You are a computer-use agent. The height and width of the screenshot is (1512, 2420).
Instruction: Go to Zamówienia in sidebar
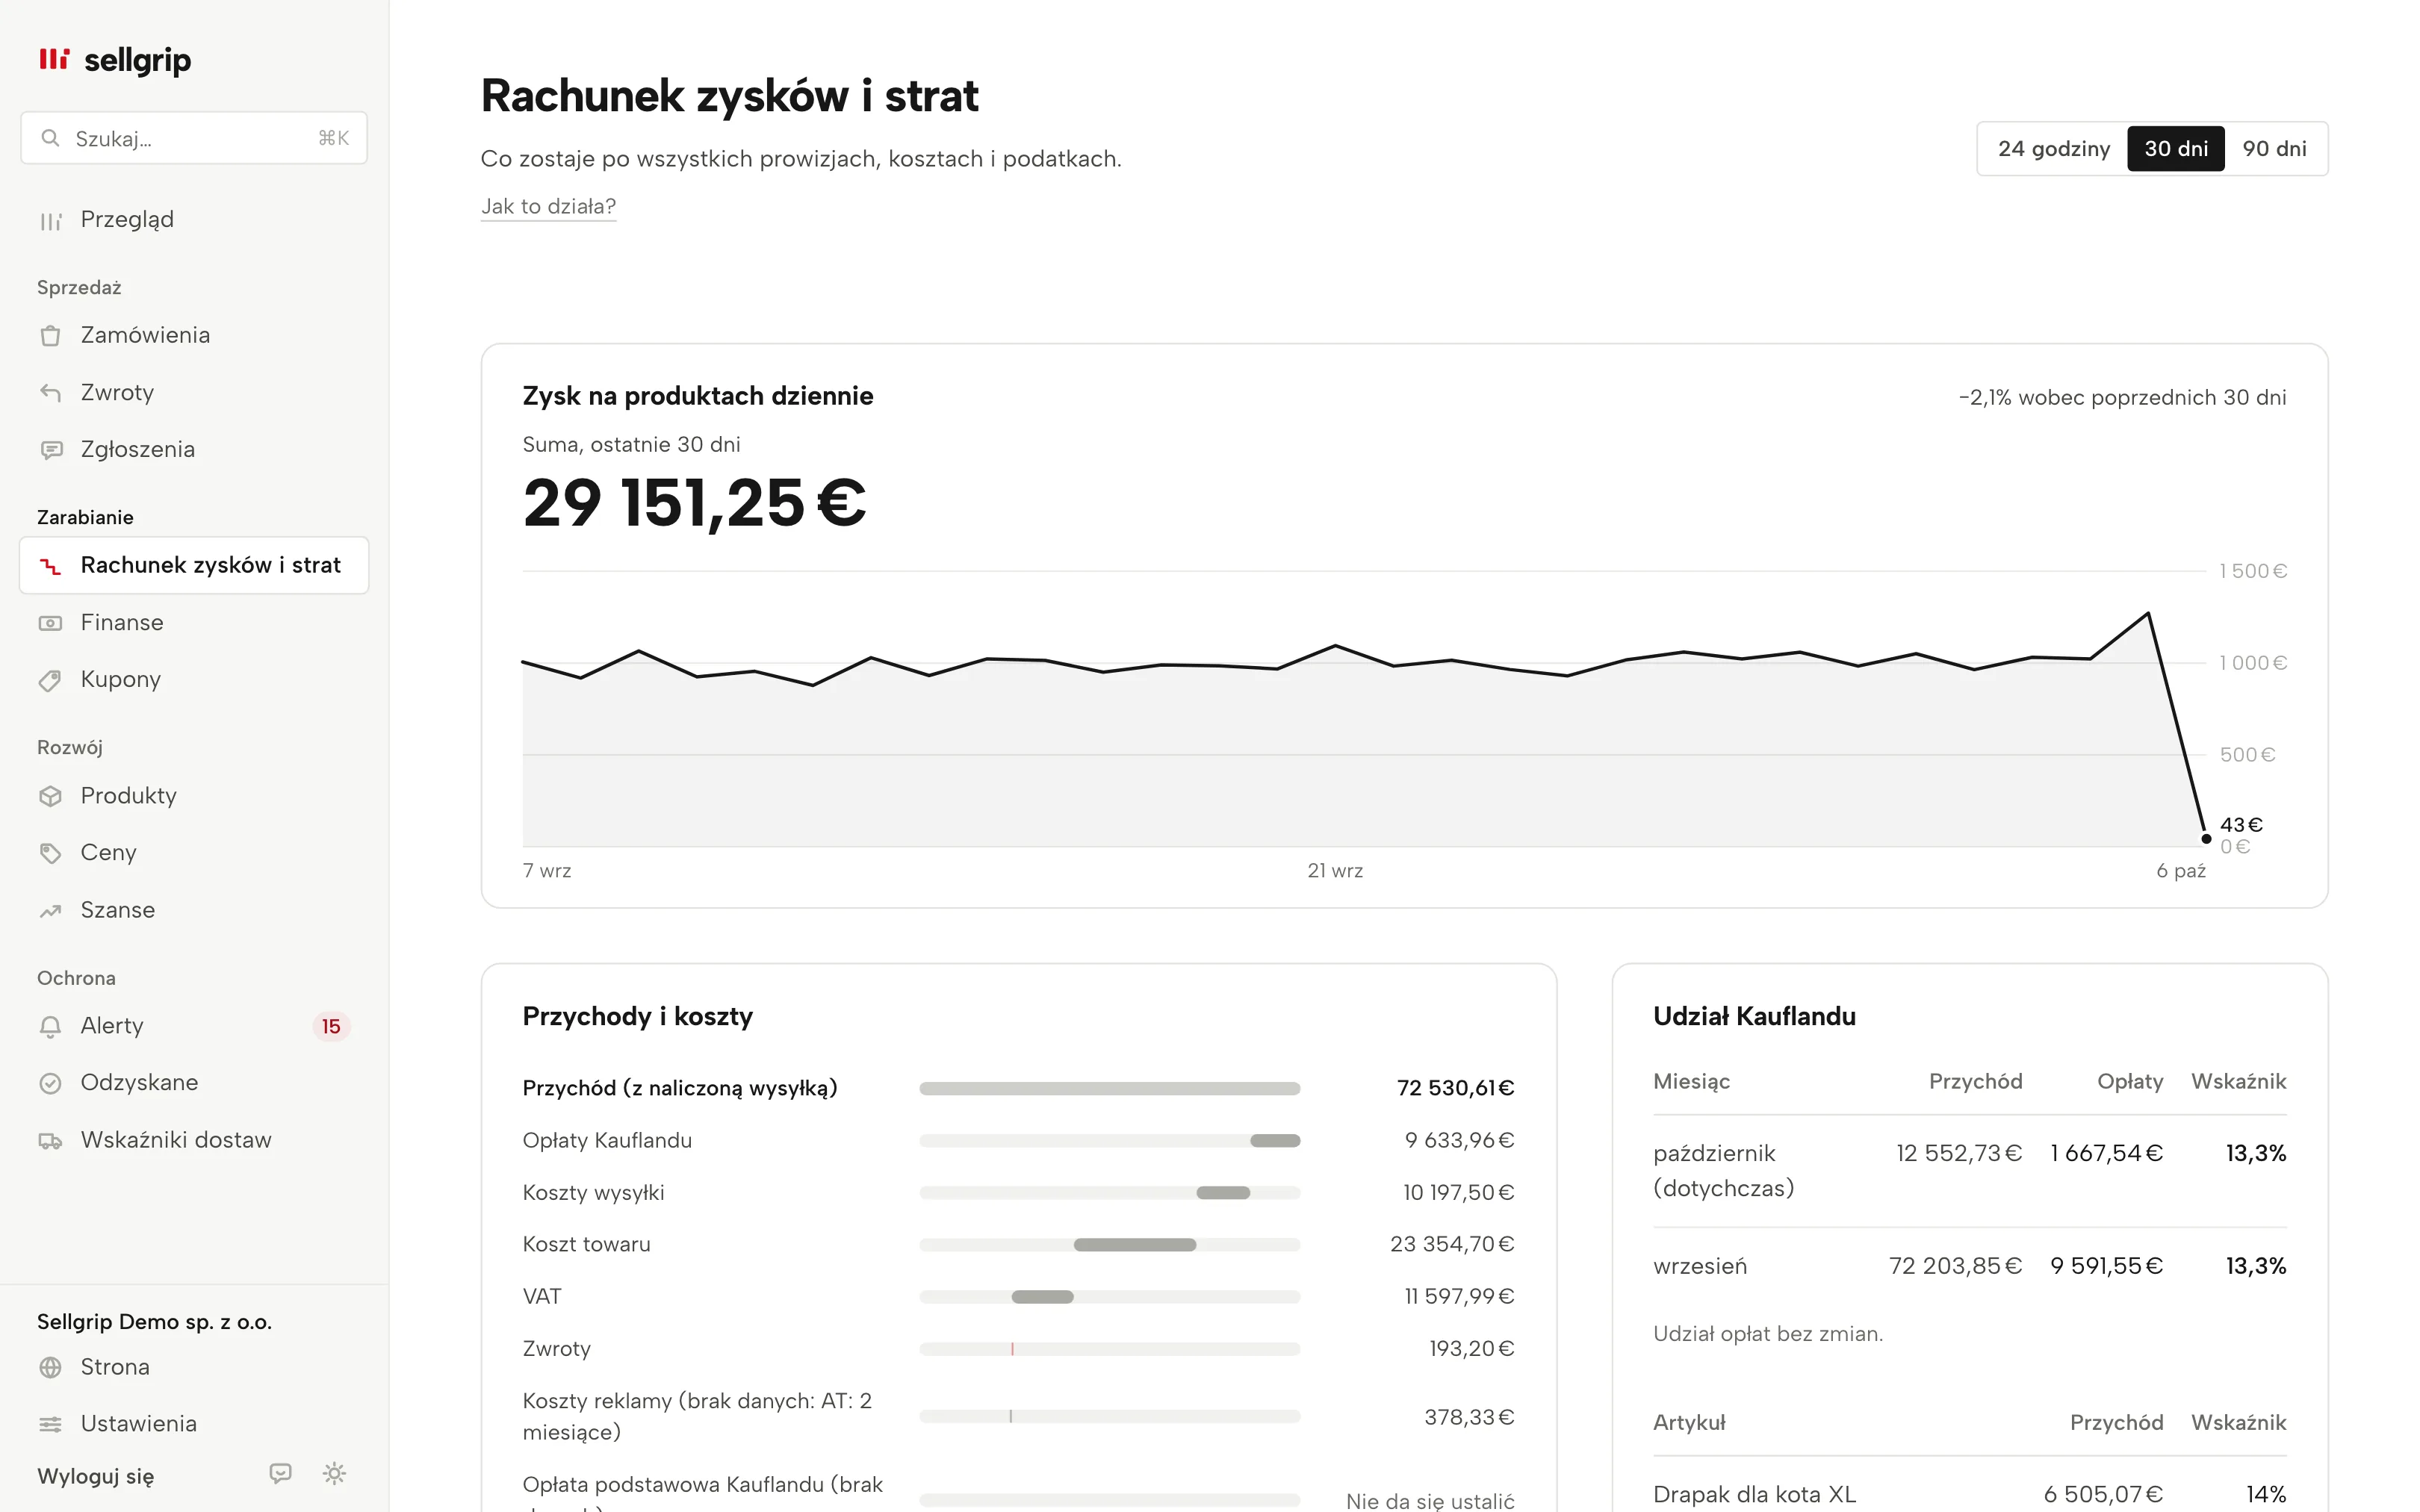point(194,335)
